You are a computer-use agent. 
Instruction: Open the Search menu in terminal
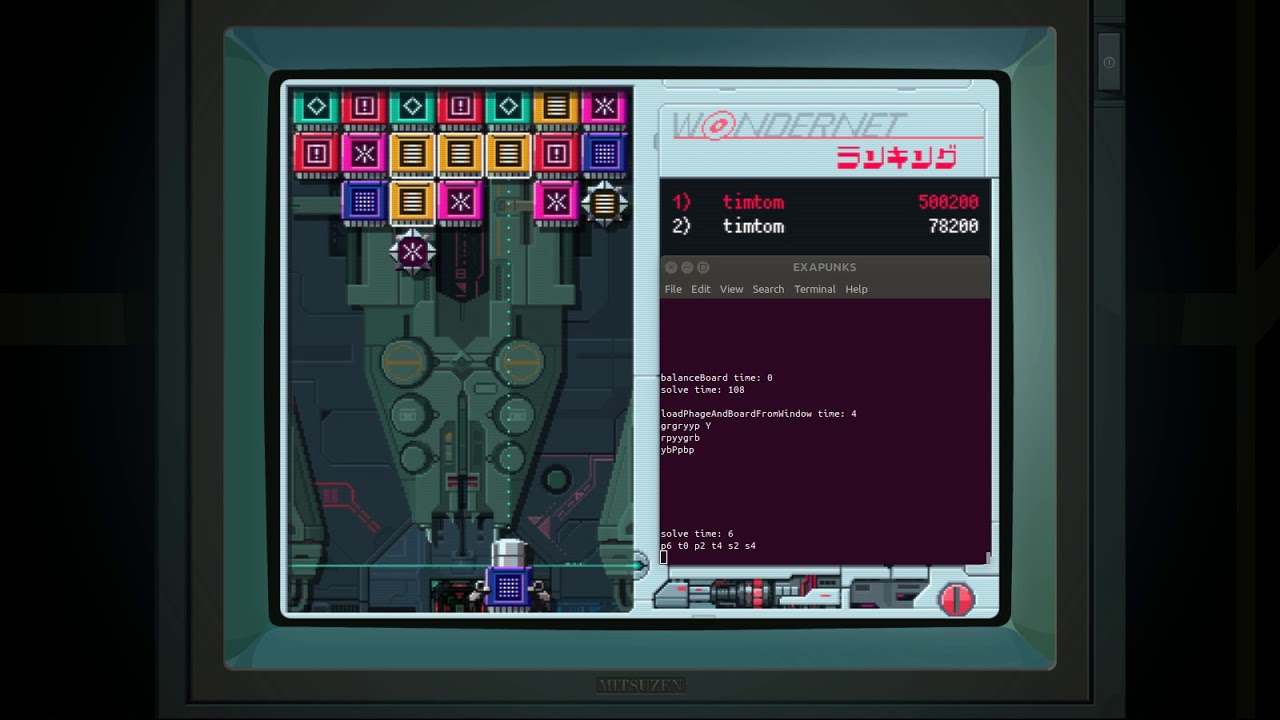click(x=768, y=289)
